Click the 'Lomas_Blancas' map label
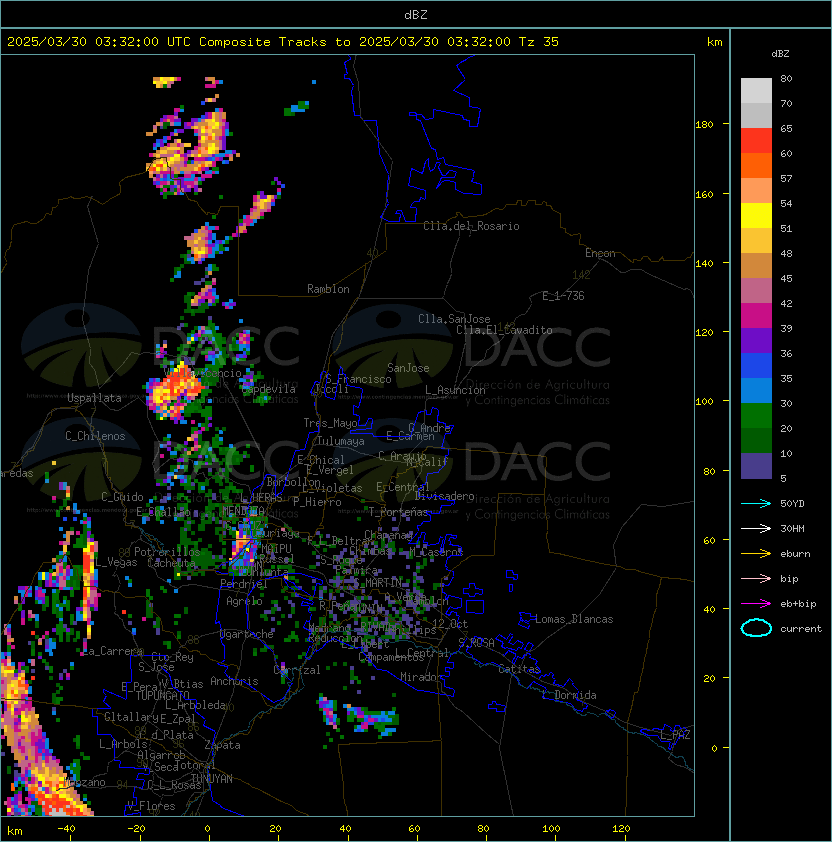The image size is (832, 842). point(574,619)
